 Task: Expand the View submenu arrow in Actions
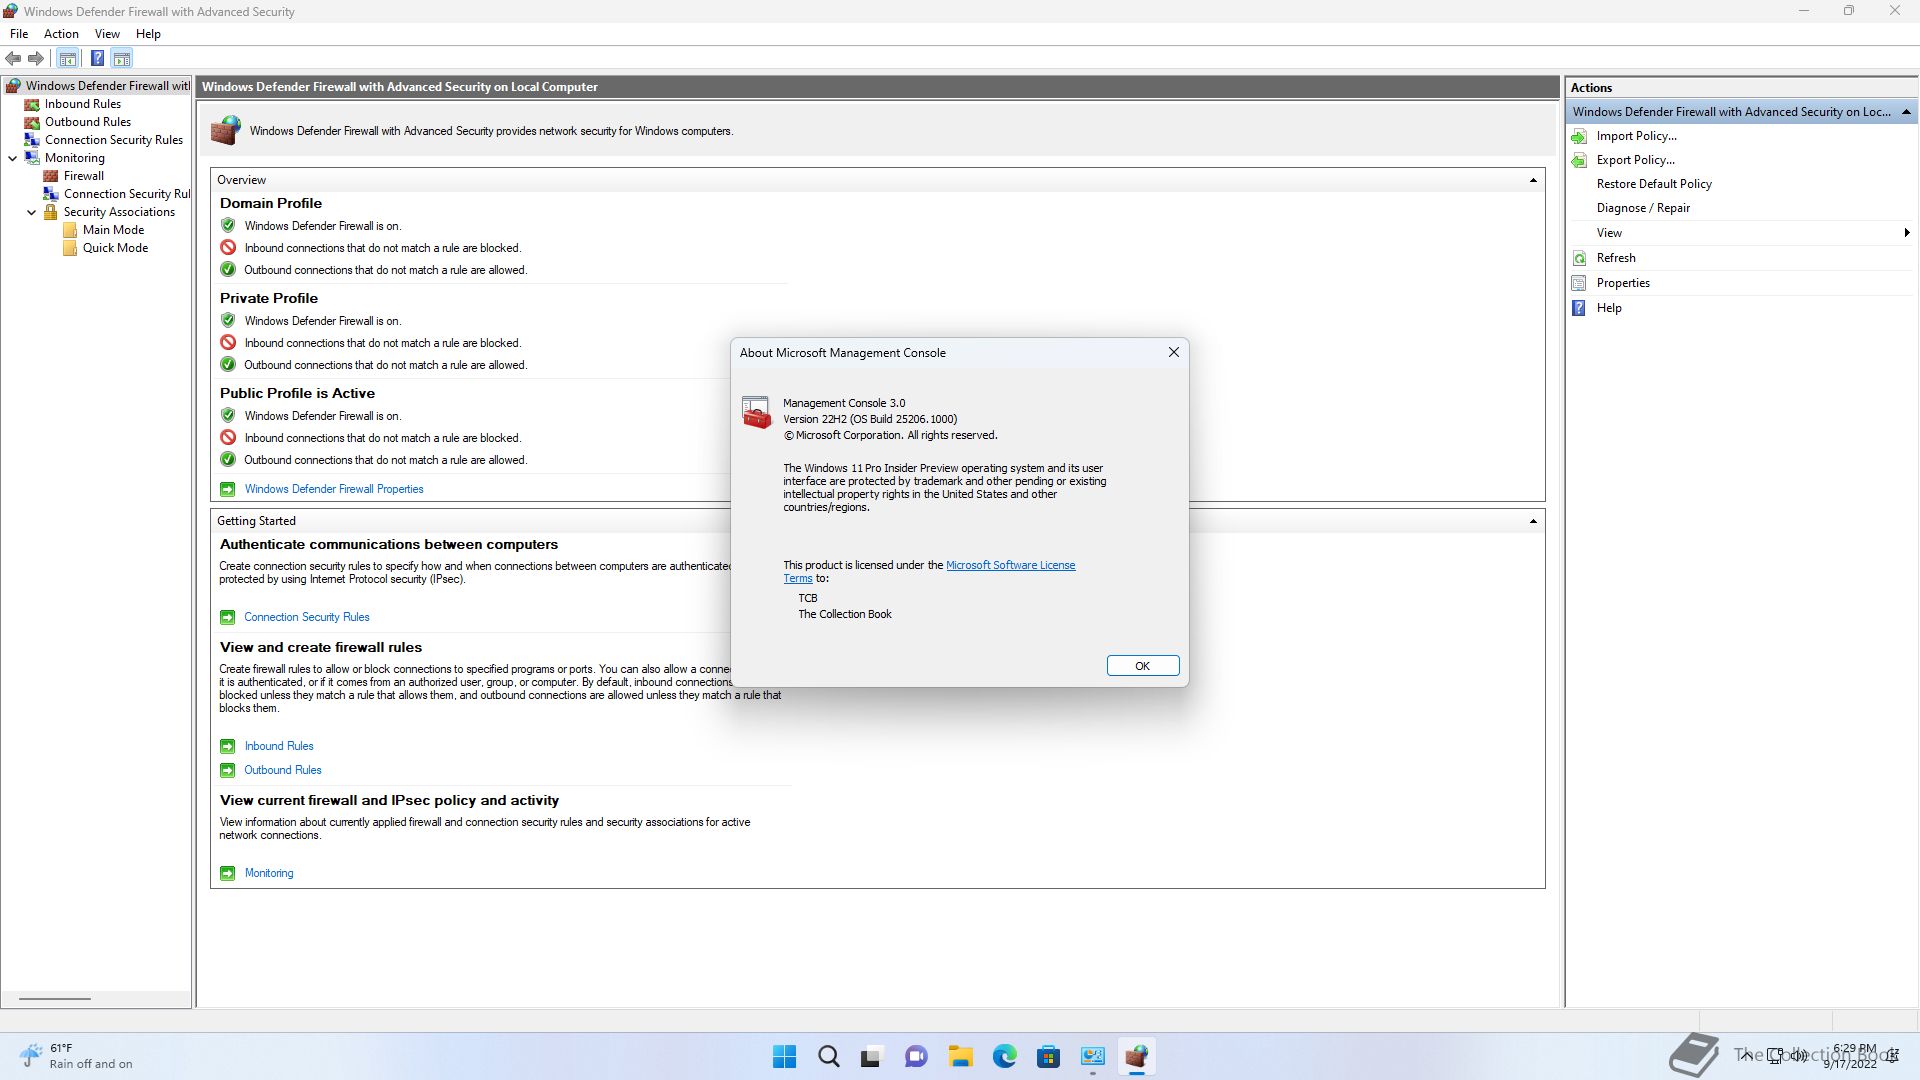click(x=1906, y=233)
